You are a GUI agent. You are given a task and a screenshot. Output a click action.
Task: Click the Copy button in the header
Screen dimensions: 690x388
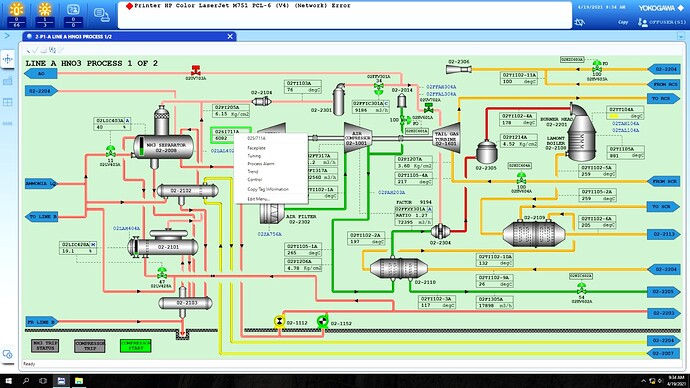(x=623, y=22)
